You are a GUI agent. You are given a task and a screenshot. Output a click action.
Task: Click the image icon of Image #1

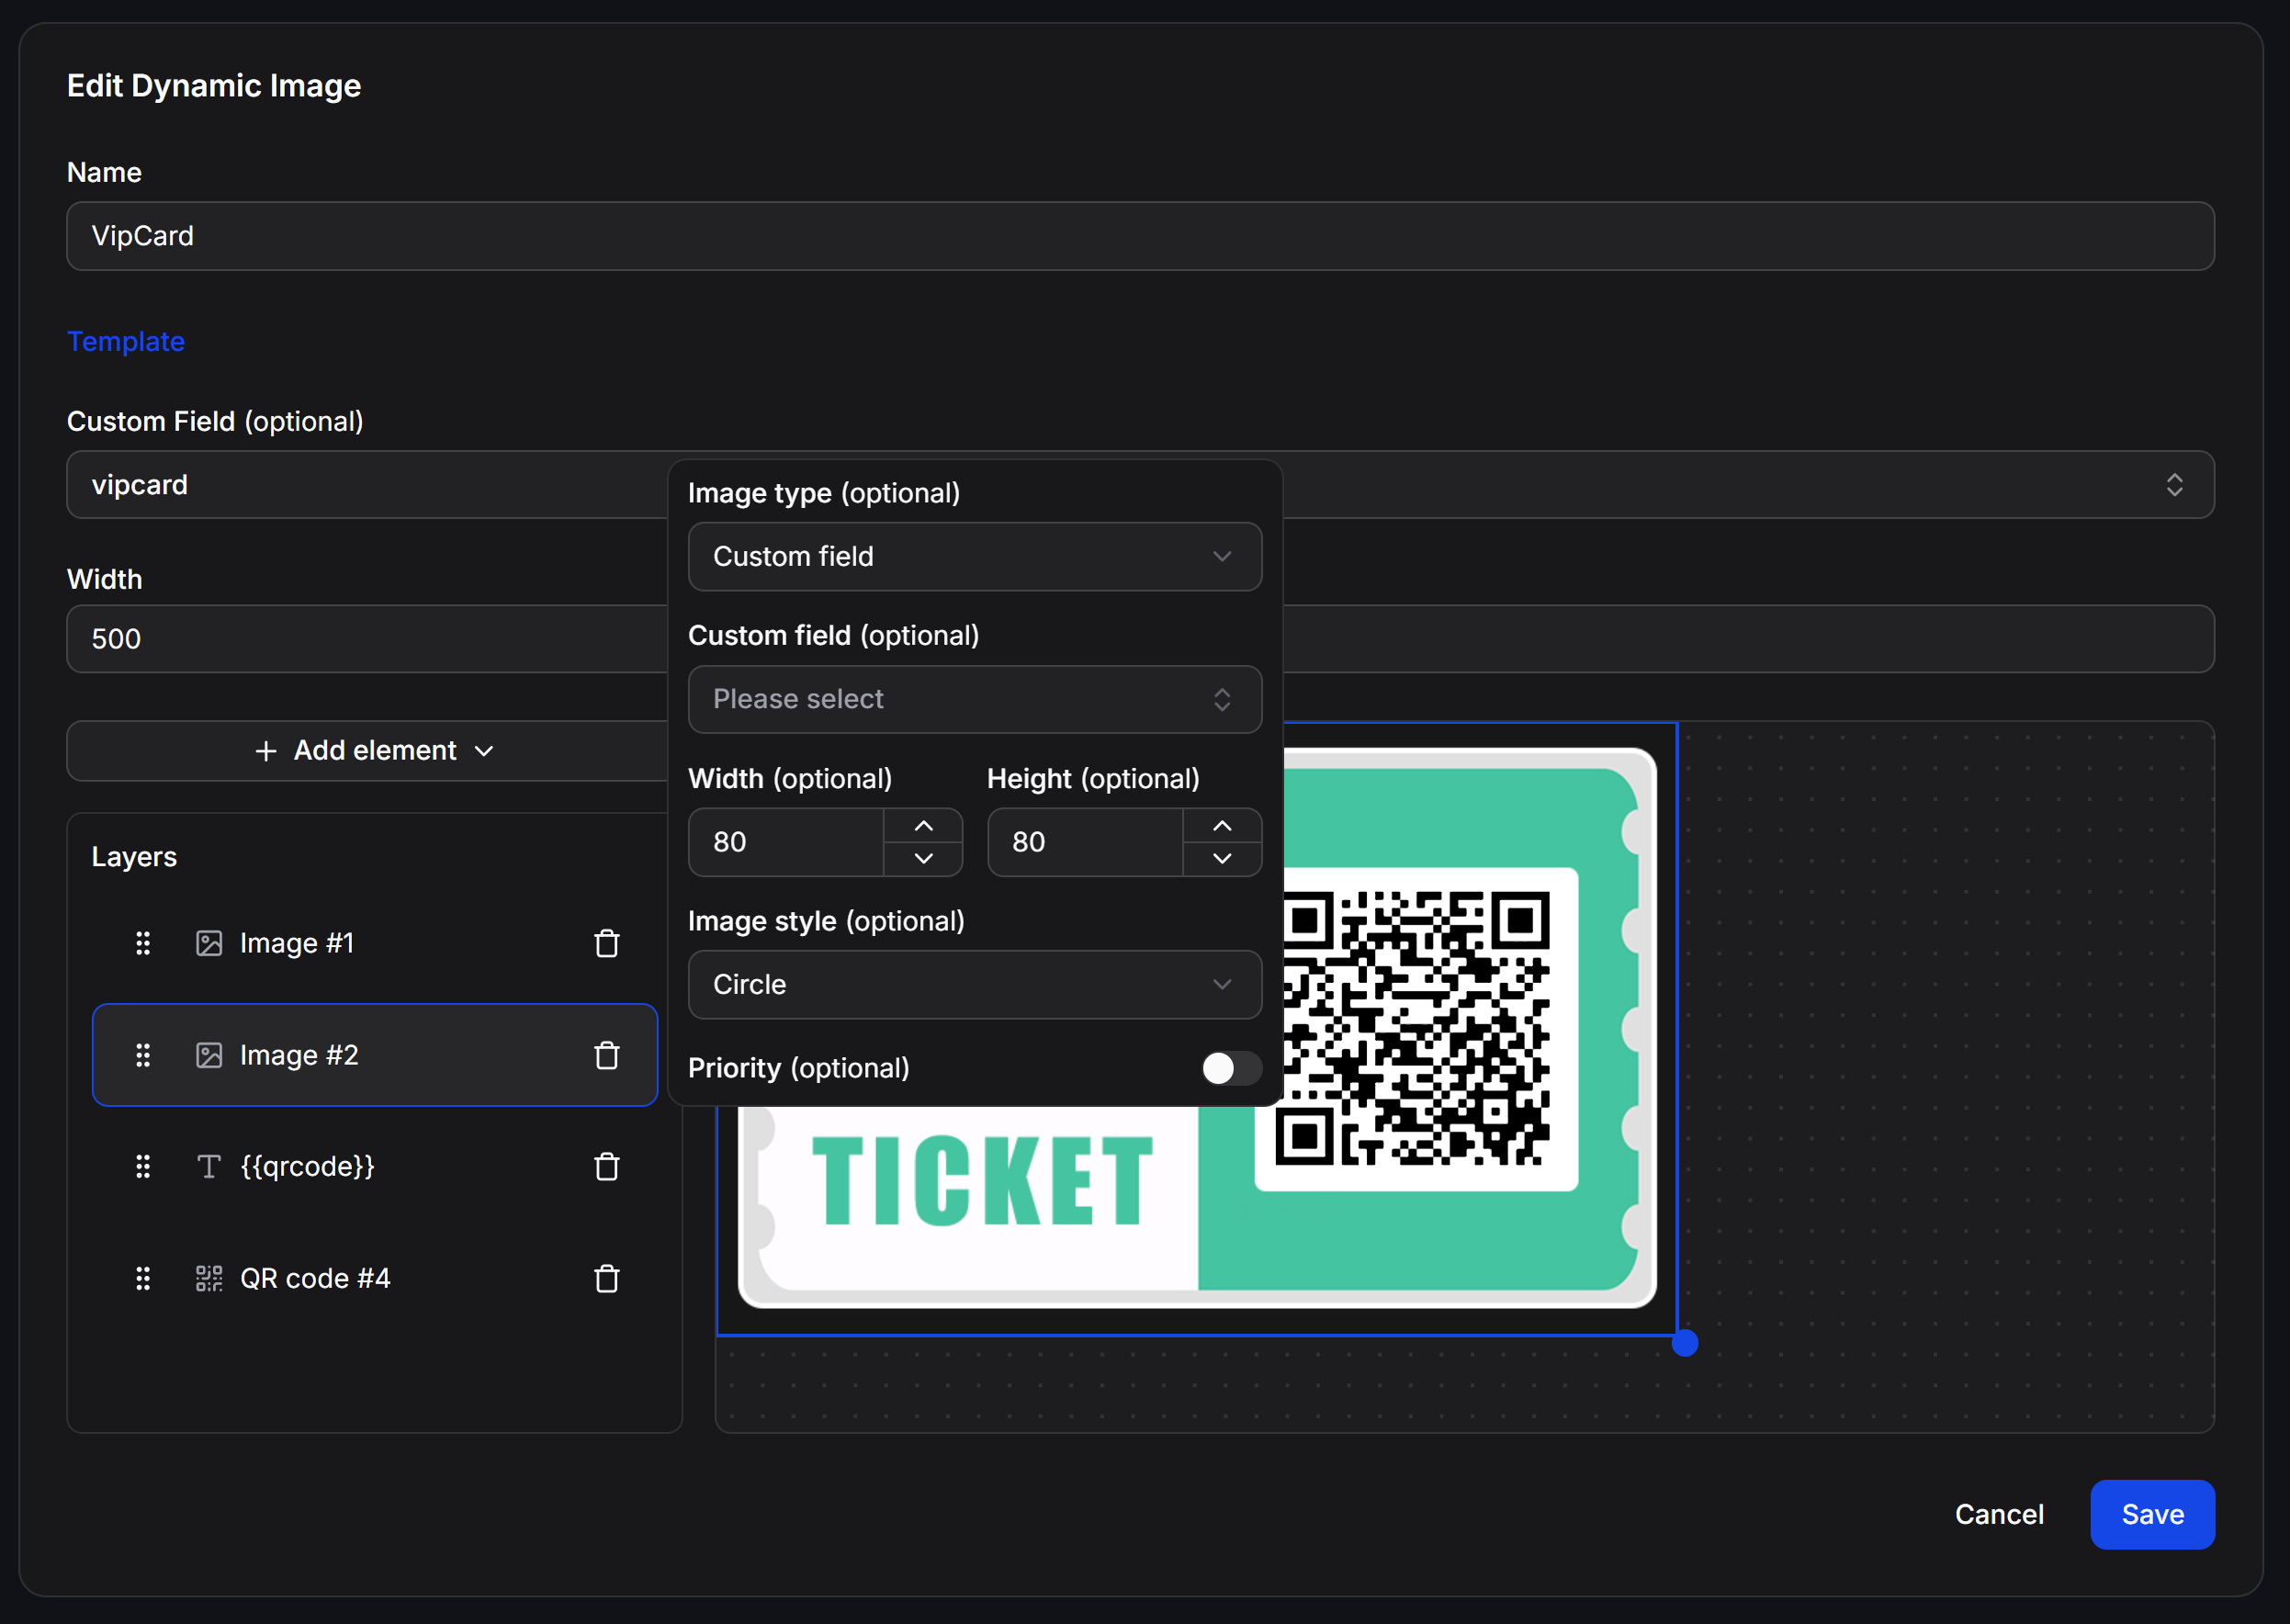(209, 943)
